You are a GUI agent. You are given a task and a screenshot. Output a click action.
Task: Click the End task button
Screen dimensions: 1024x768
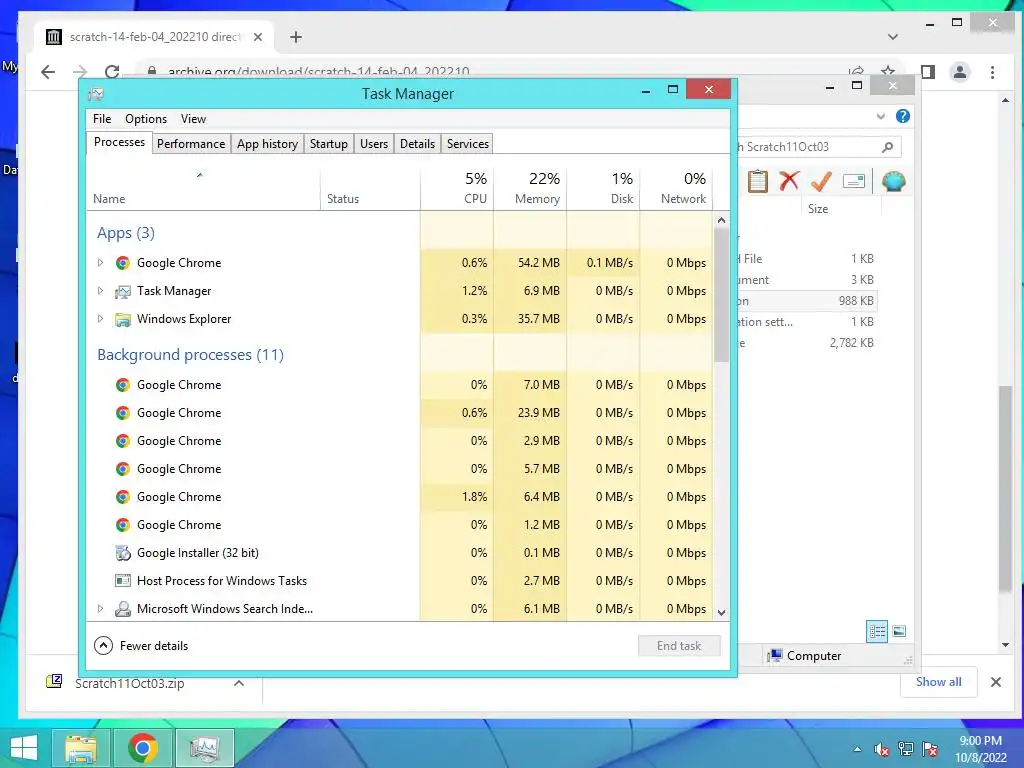[679, 646]
